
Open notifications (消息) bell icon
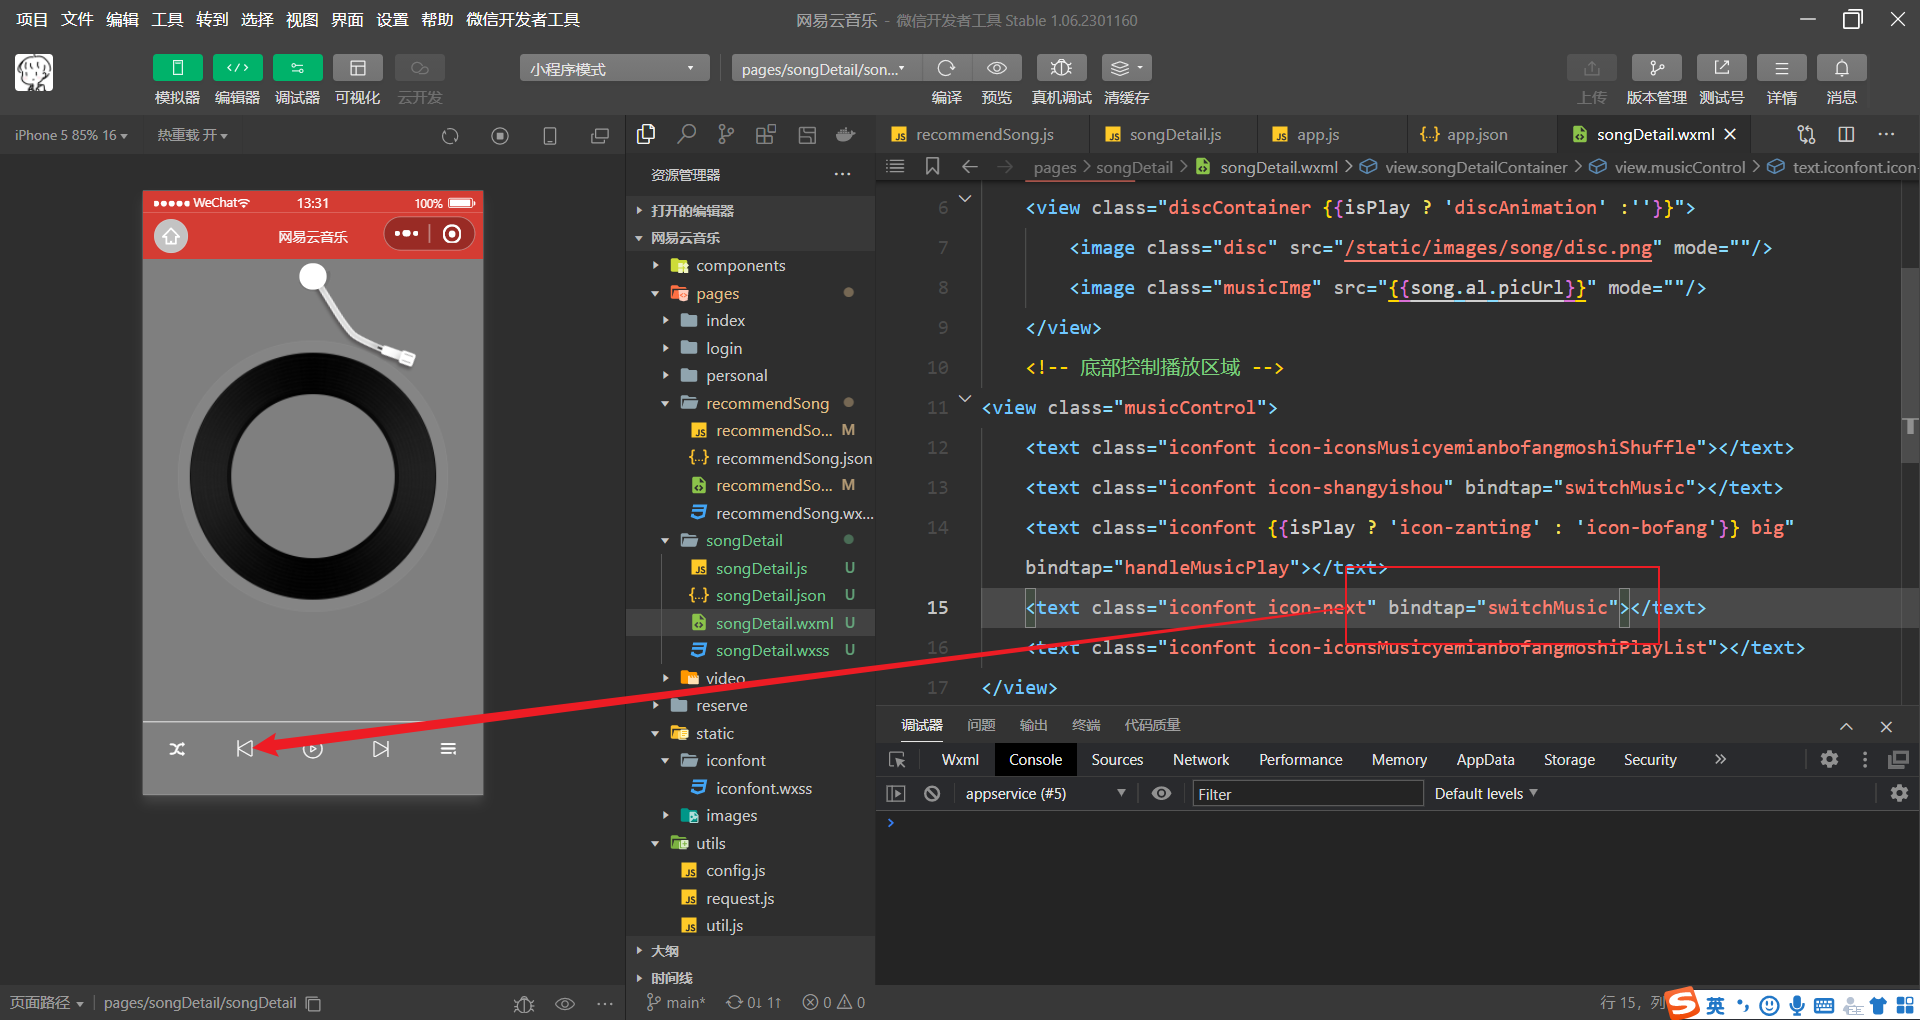(x=1841, y=68)
